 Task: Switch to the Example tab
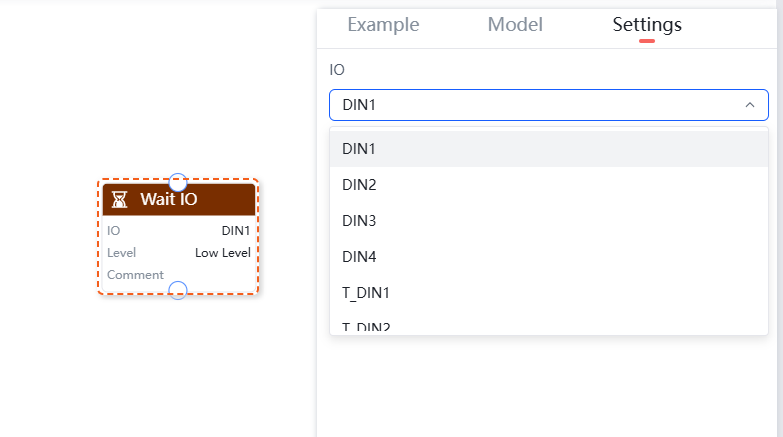[383, 25]
